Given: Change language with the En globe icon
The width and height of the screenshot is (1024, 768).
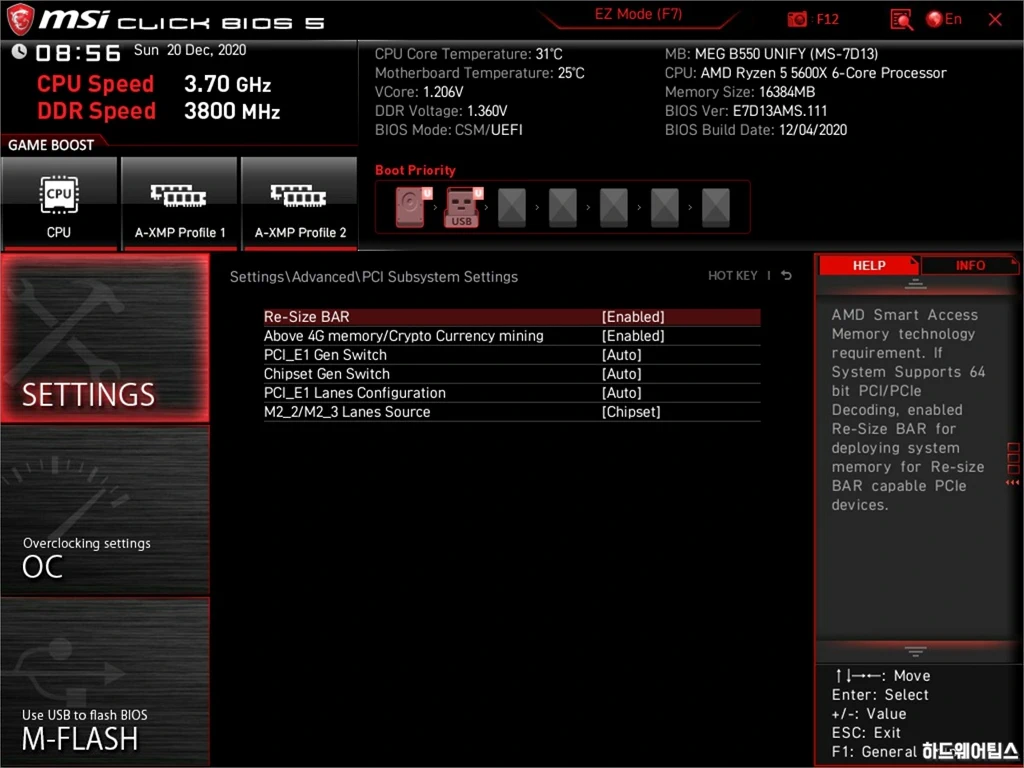Looking at the screenshot, I should [x=944, y=19].
